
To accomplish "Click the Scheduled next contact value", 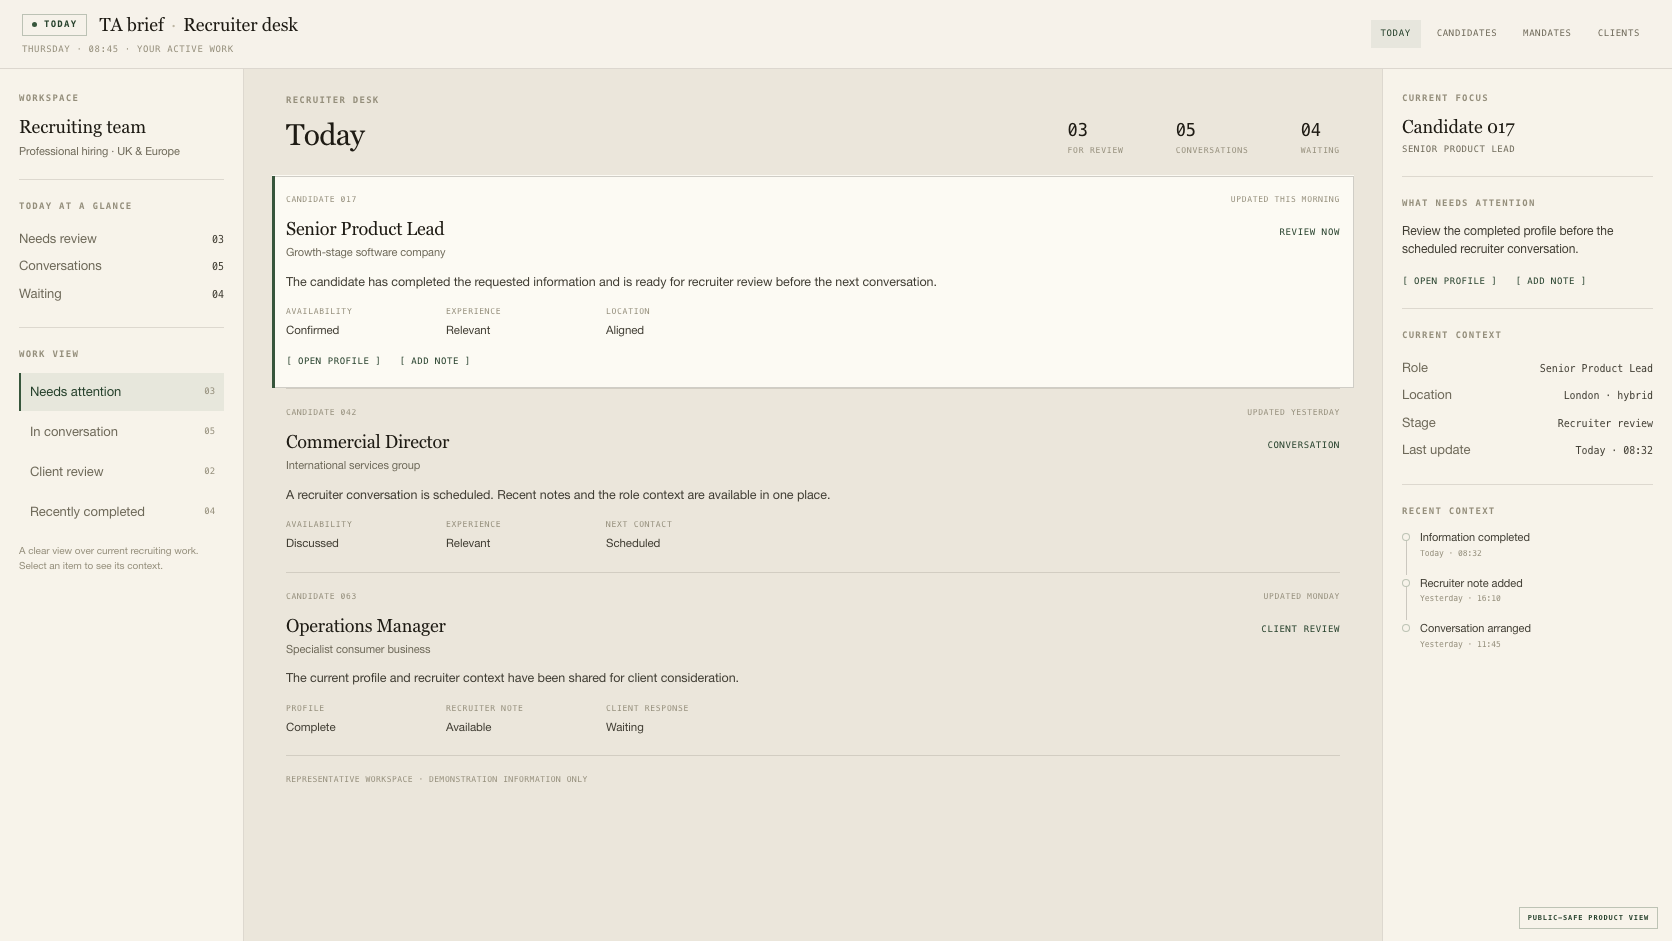I will click(x=633, y=544).
